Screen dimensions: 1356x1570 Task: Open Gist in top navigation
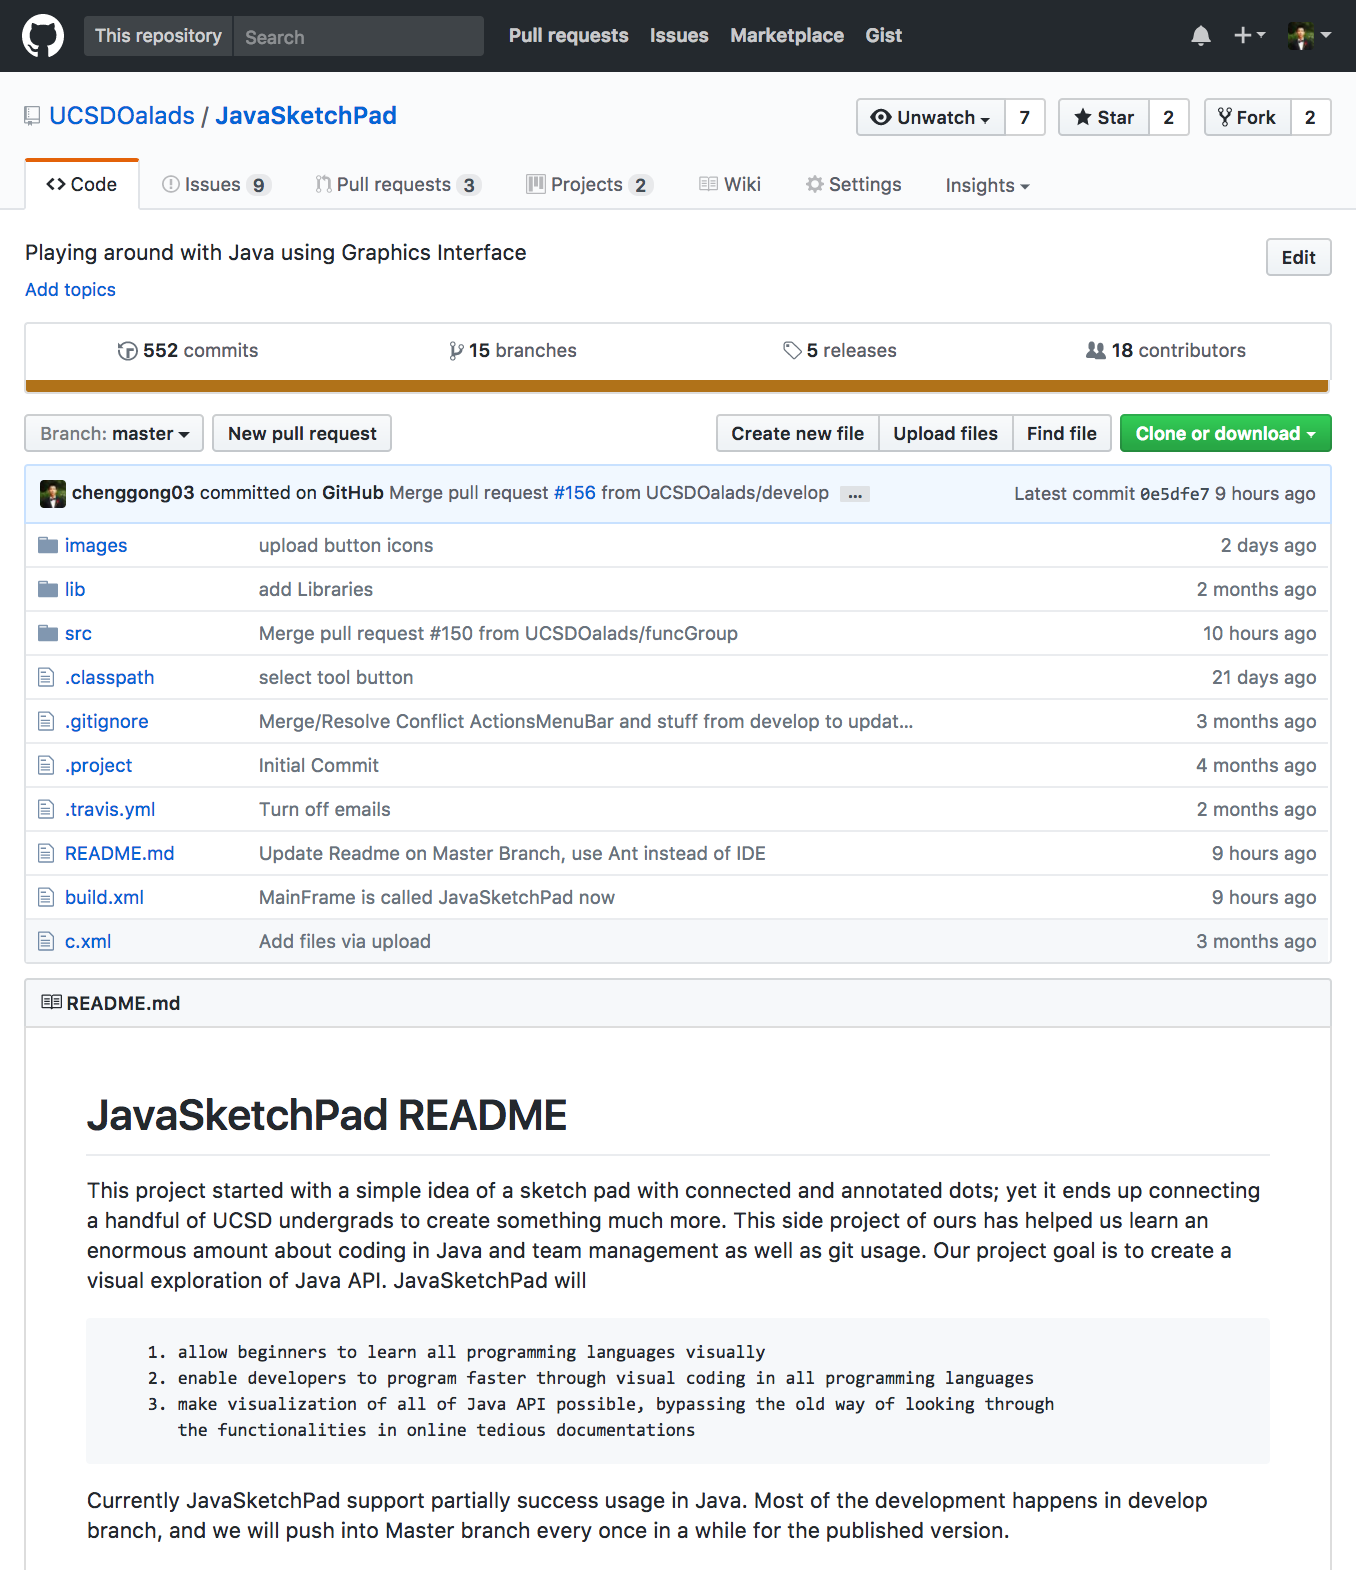pyautogui.click(x=884, y=36)
